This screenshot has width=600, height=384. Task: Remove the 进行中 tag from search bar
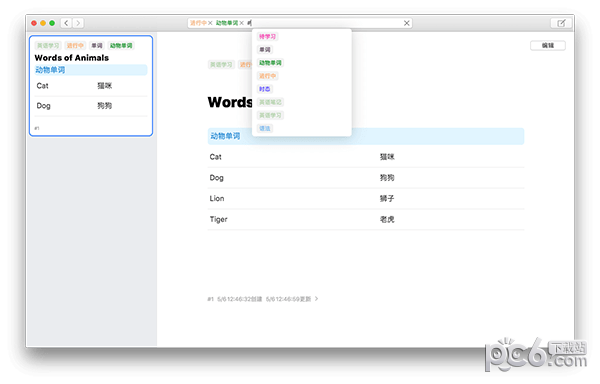[x=210, y=23]
